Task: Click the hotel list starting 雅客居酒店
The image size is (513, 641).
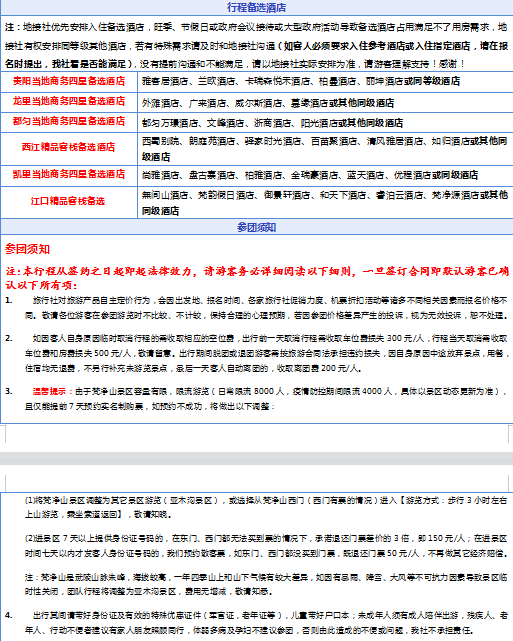Action: coord(301,81)
